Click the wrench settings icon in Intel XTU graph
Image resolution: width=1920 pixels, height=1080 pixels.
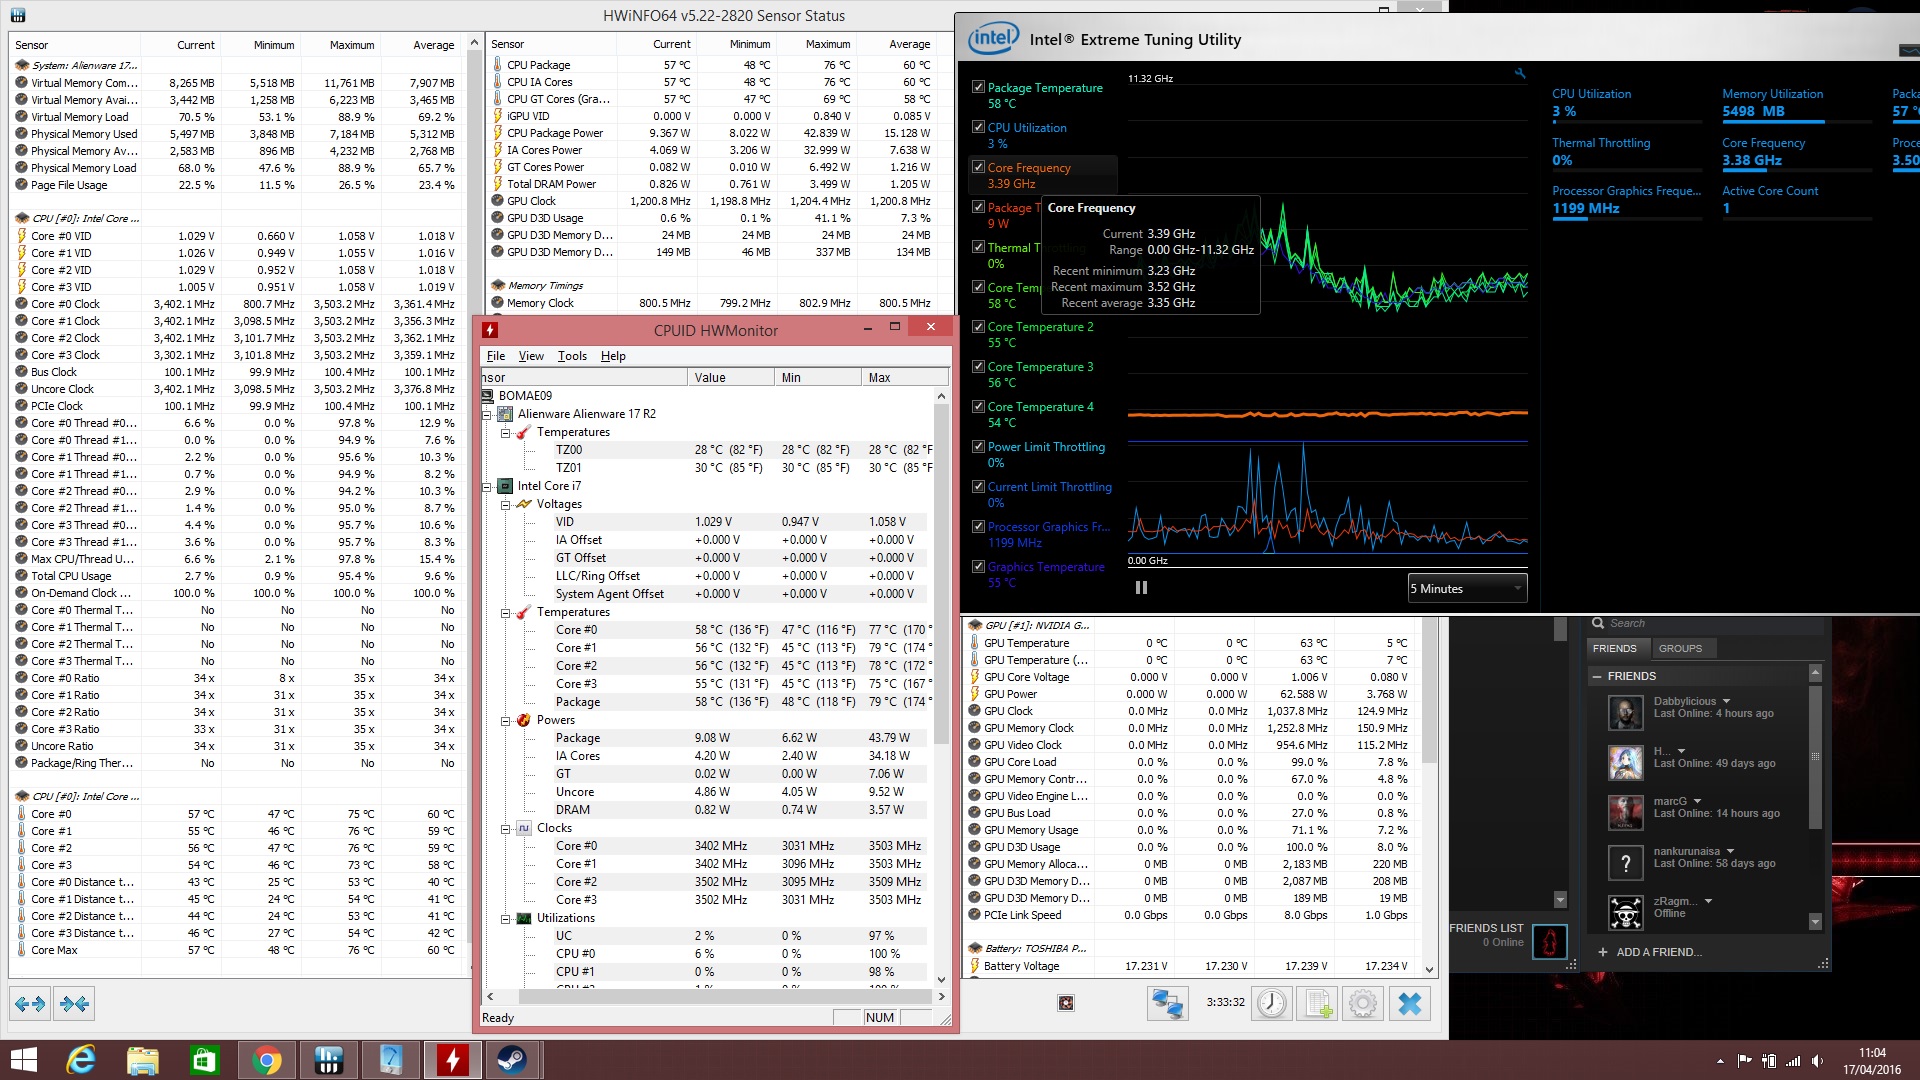[1520, 73]
